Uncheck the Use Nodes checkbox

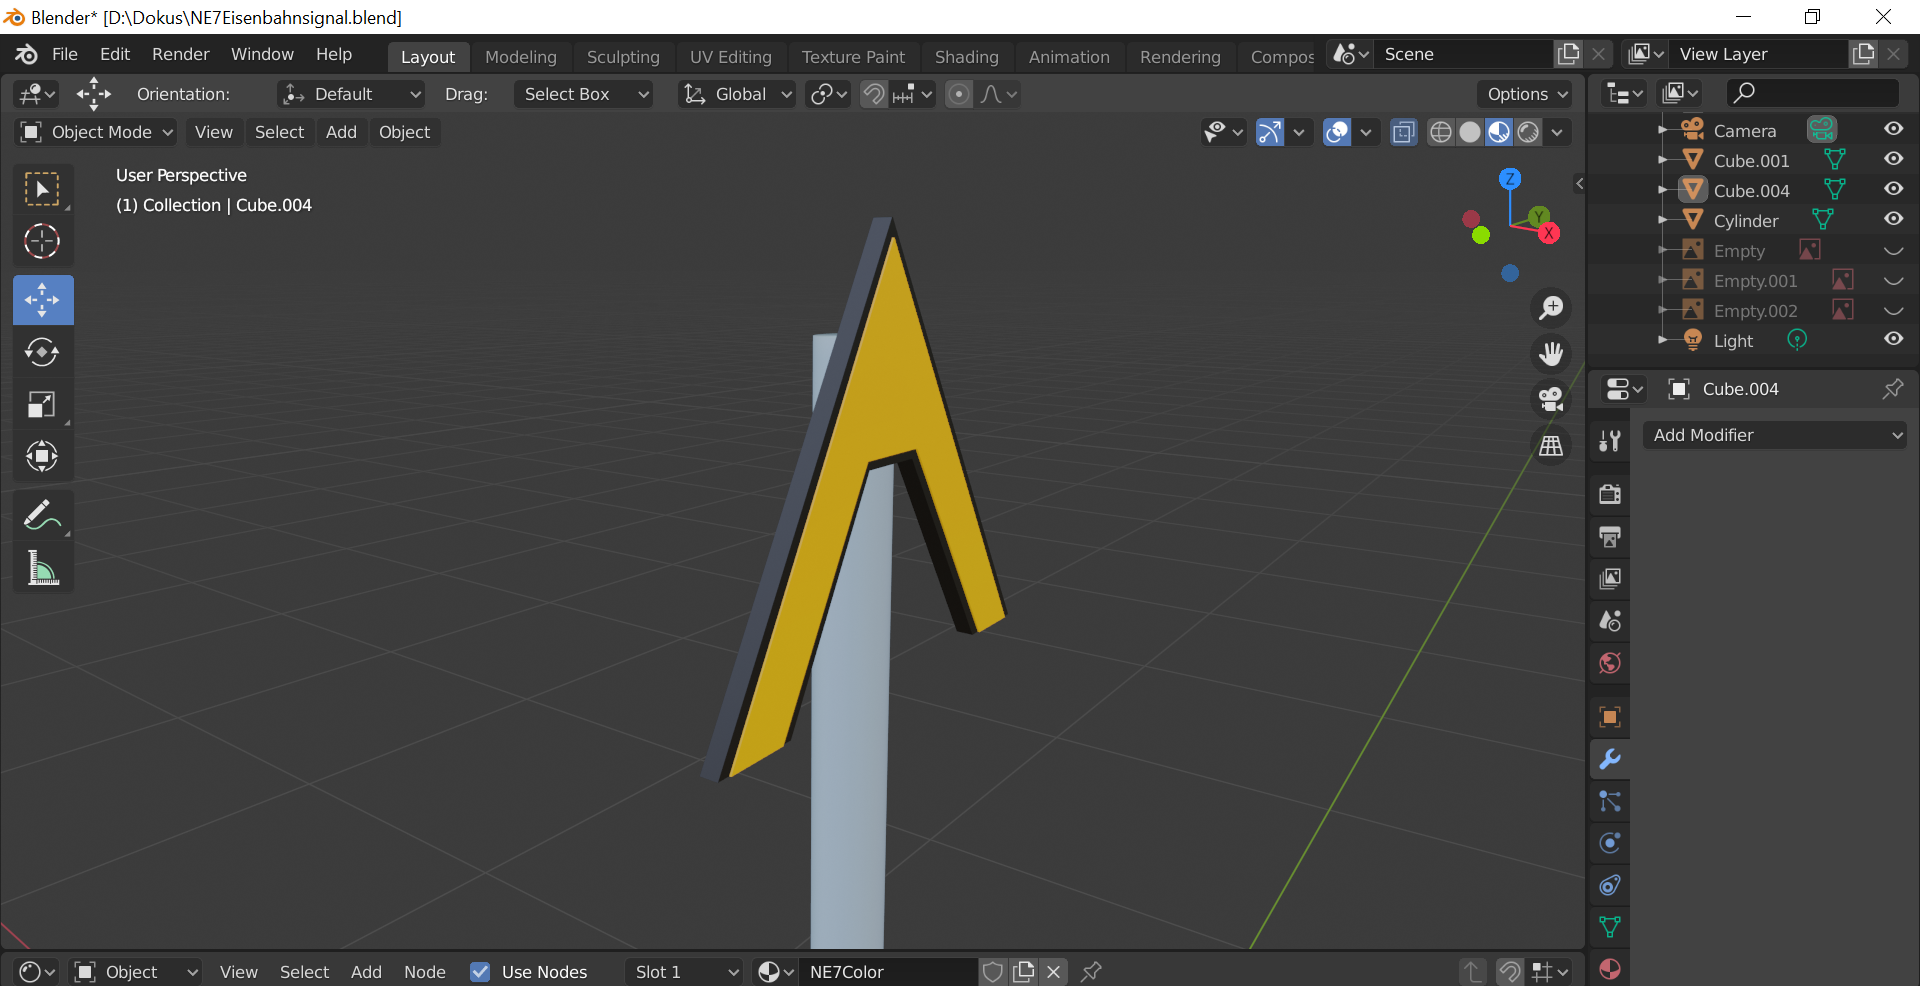pyautogui.click(x=481, y=972)
